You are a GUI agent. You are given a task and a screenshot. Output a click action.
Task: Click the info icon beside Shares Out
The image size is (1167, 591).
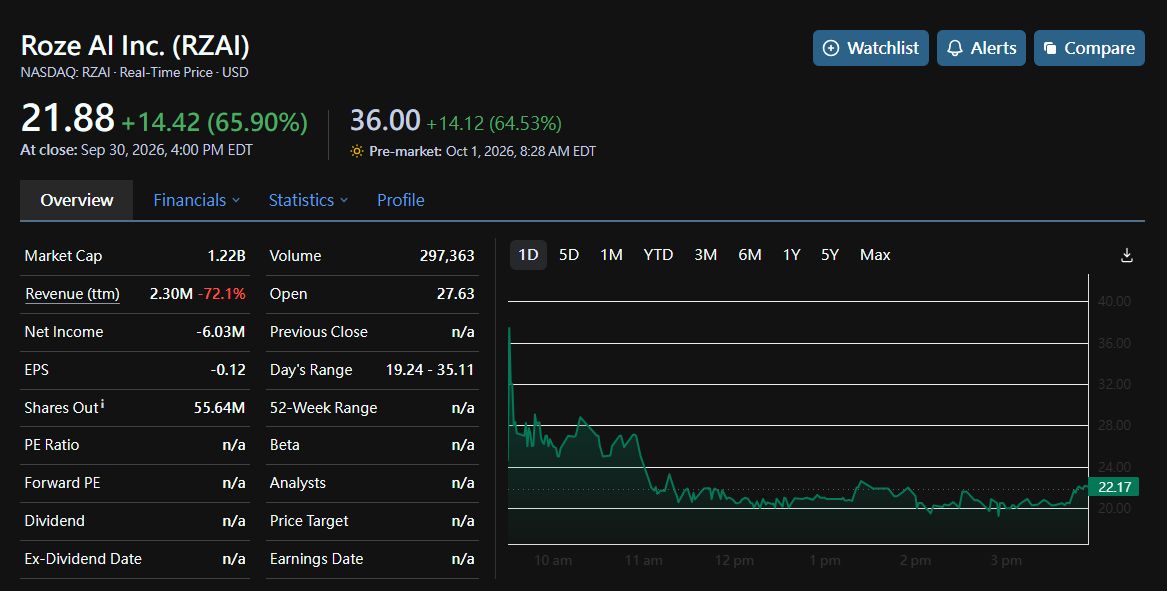tap(102, 404)
